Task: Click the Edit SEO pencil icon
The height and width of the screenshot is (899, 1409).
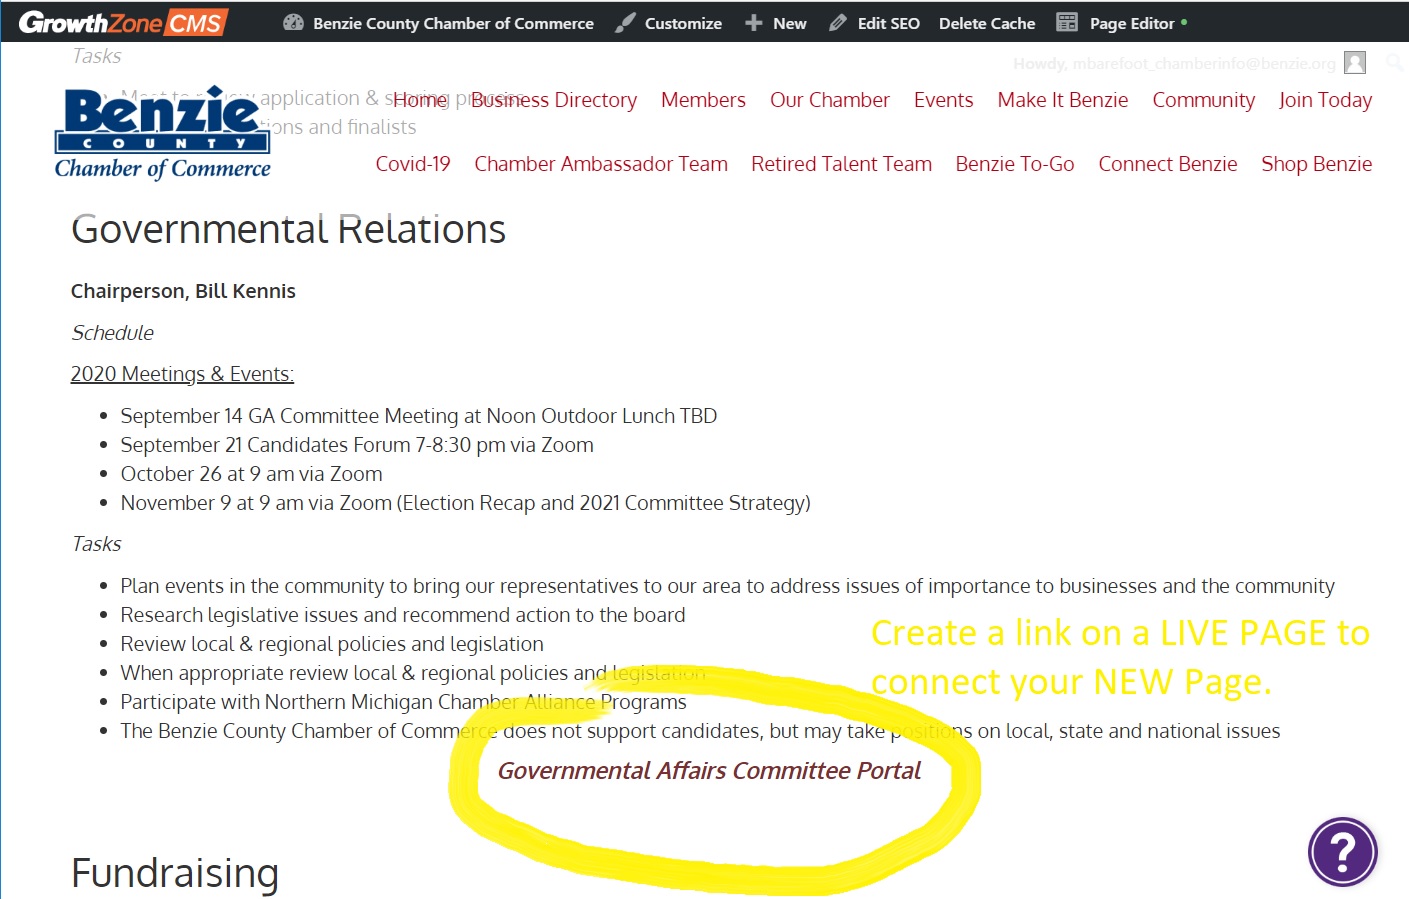Action: (x=838, y=23)
